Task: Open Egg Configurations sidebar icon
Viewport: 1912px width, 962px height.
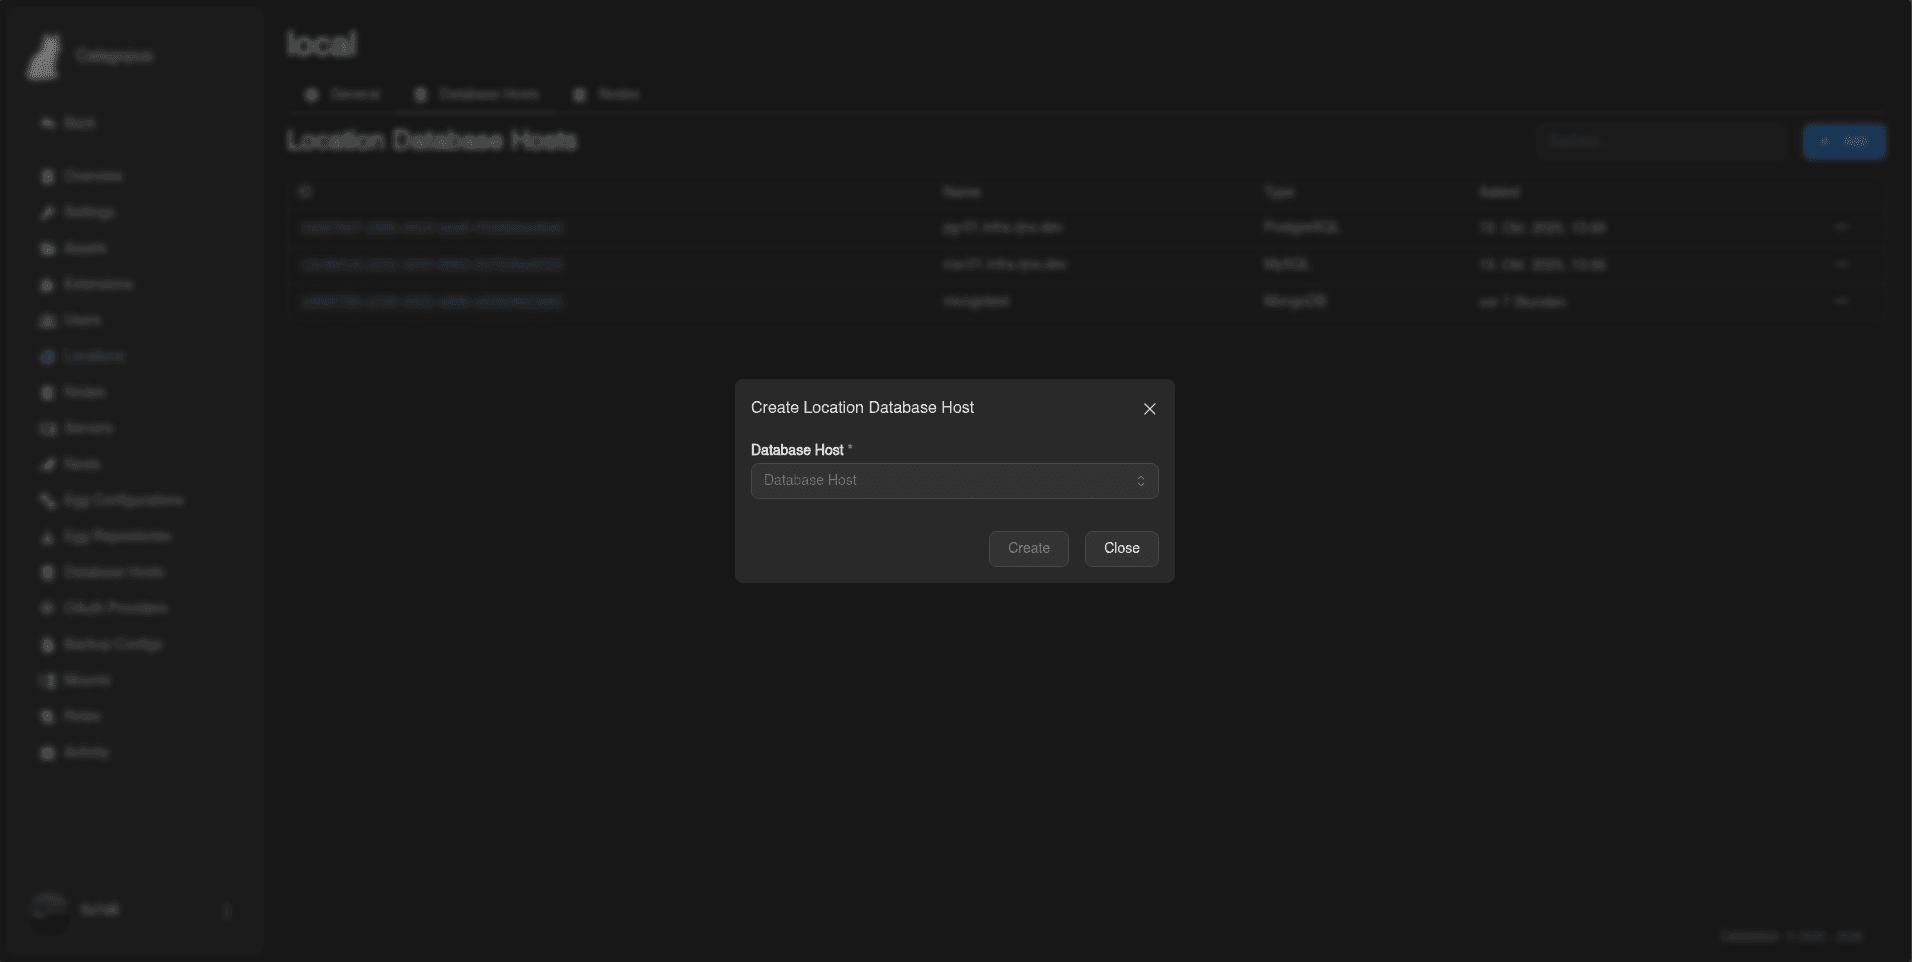Action: pyautogui.click(x=47, y=501)
